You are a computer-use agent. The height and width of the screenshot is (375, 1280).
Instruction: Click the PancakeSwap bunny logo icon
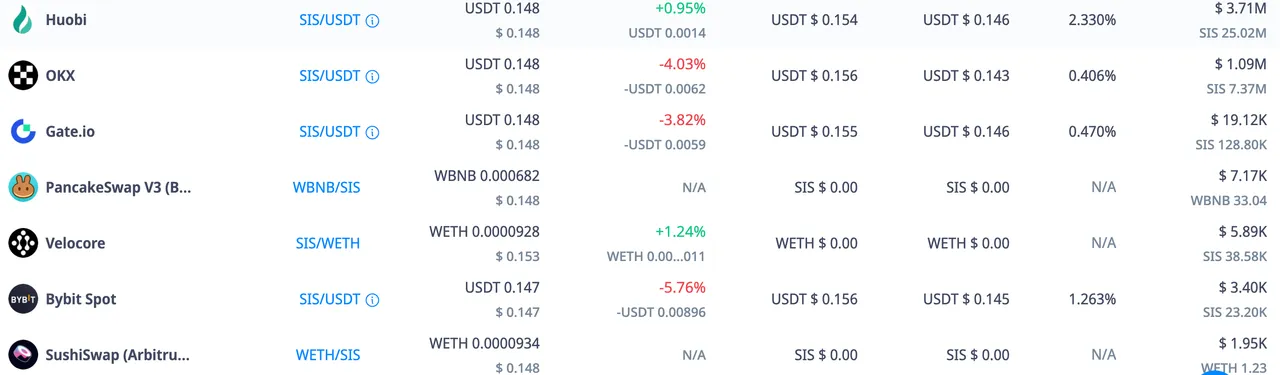pyautogui.click(x=23, y=187)
